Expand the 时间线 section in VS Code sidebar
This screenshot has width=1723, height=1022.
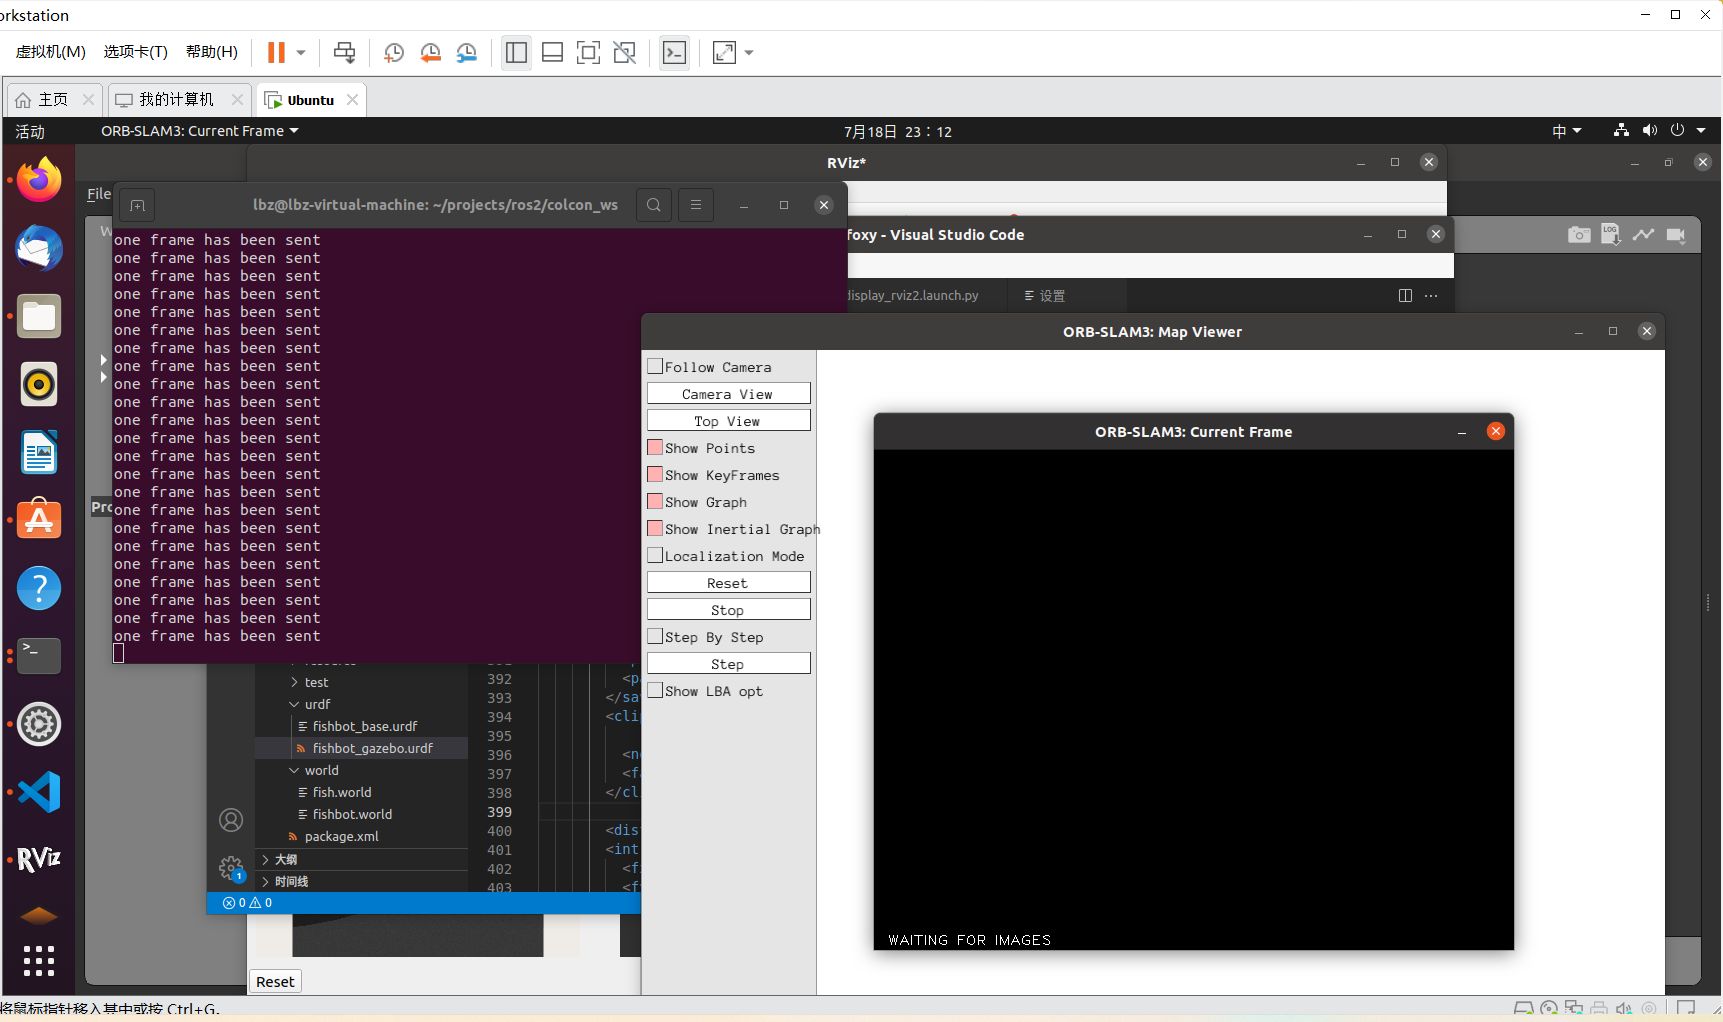(290, 881)
